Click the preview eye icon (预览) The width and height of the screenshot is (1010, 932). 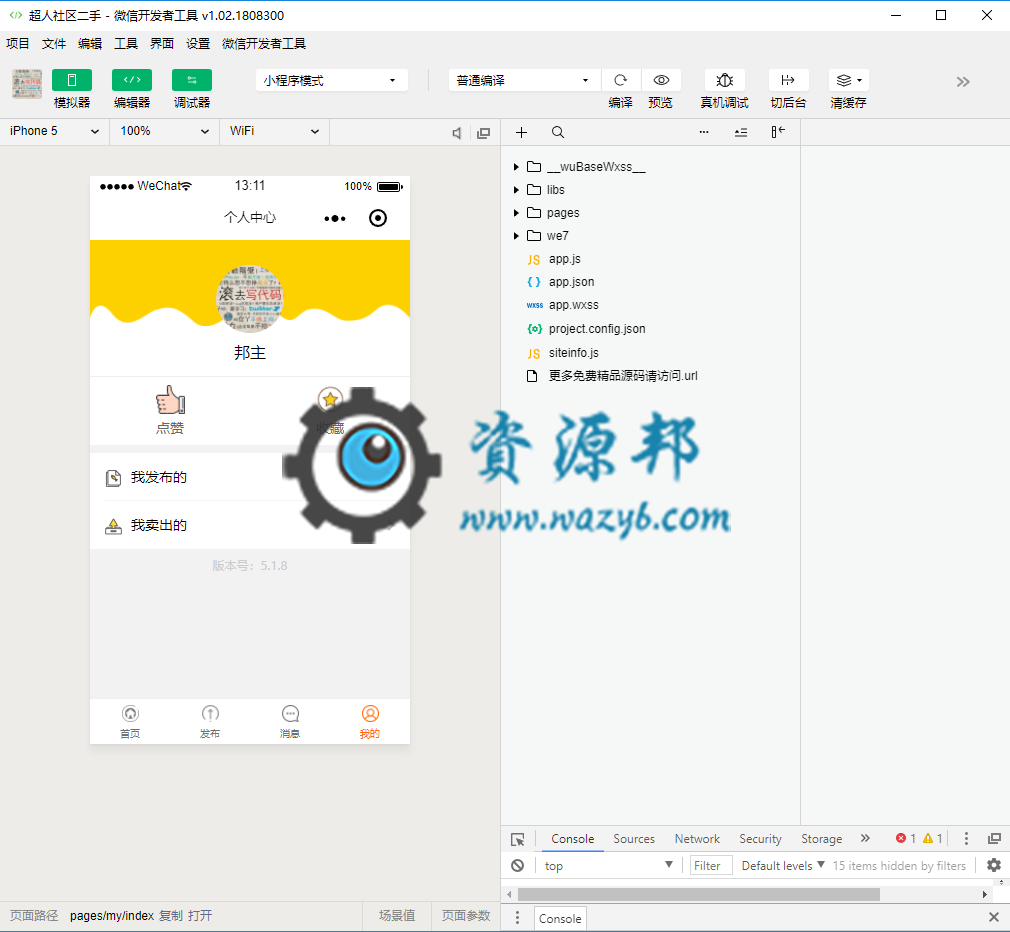661,80
